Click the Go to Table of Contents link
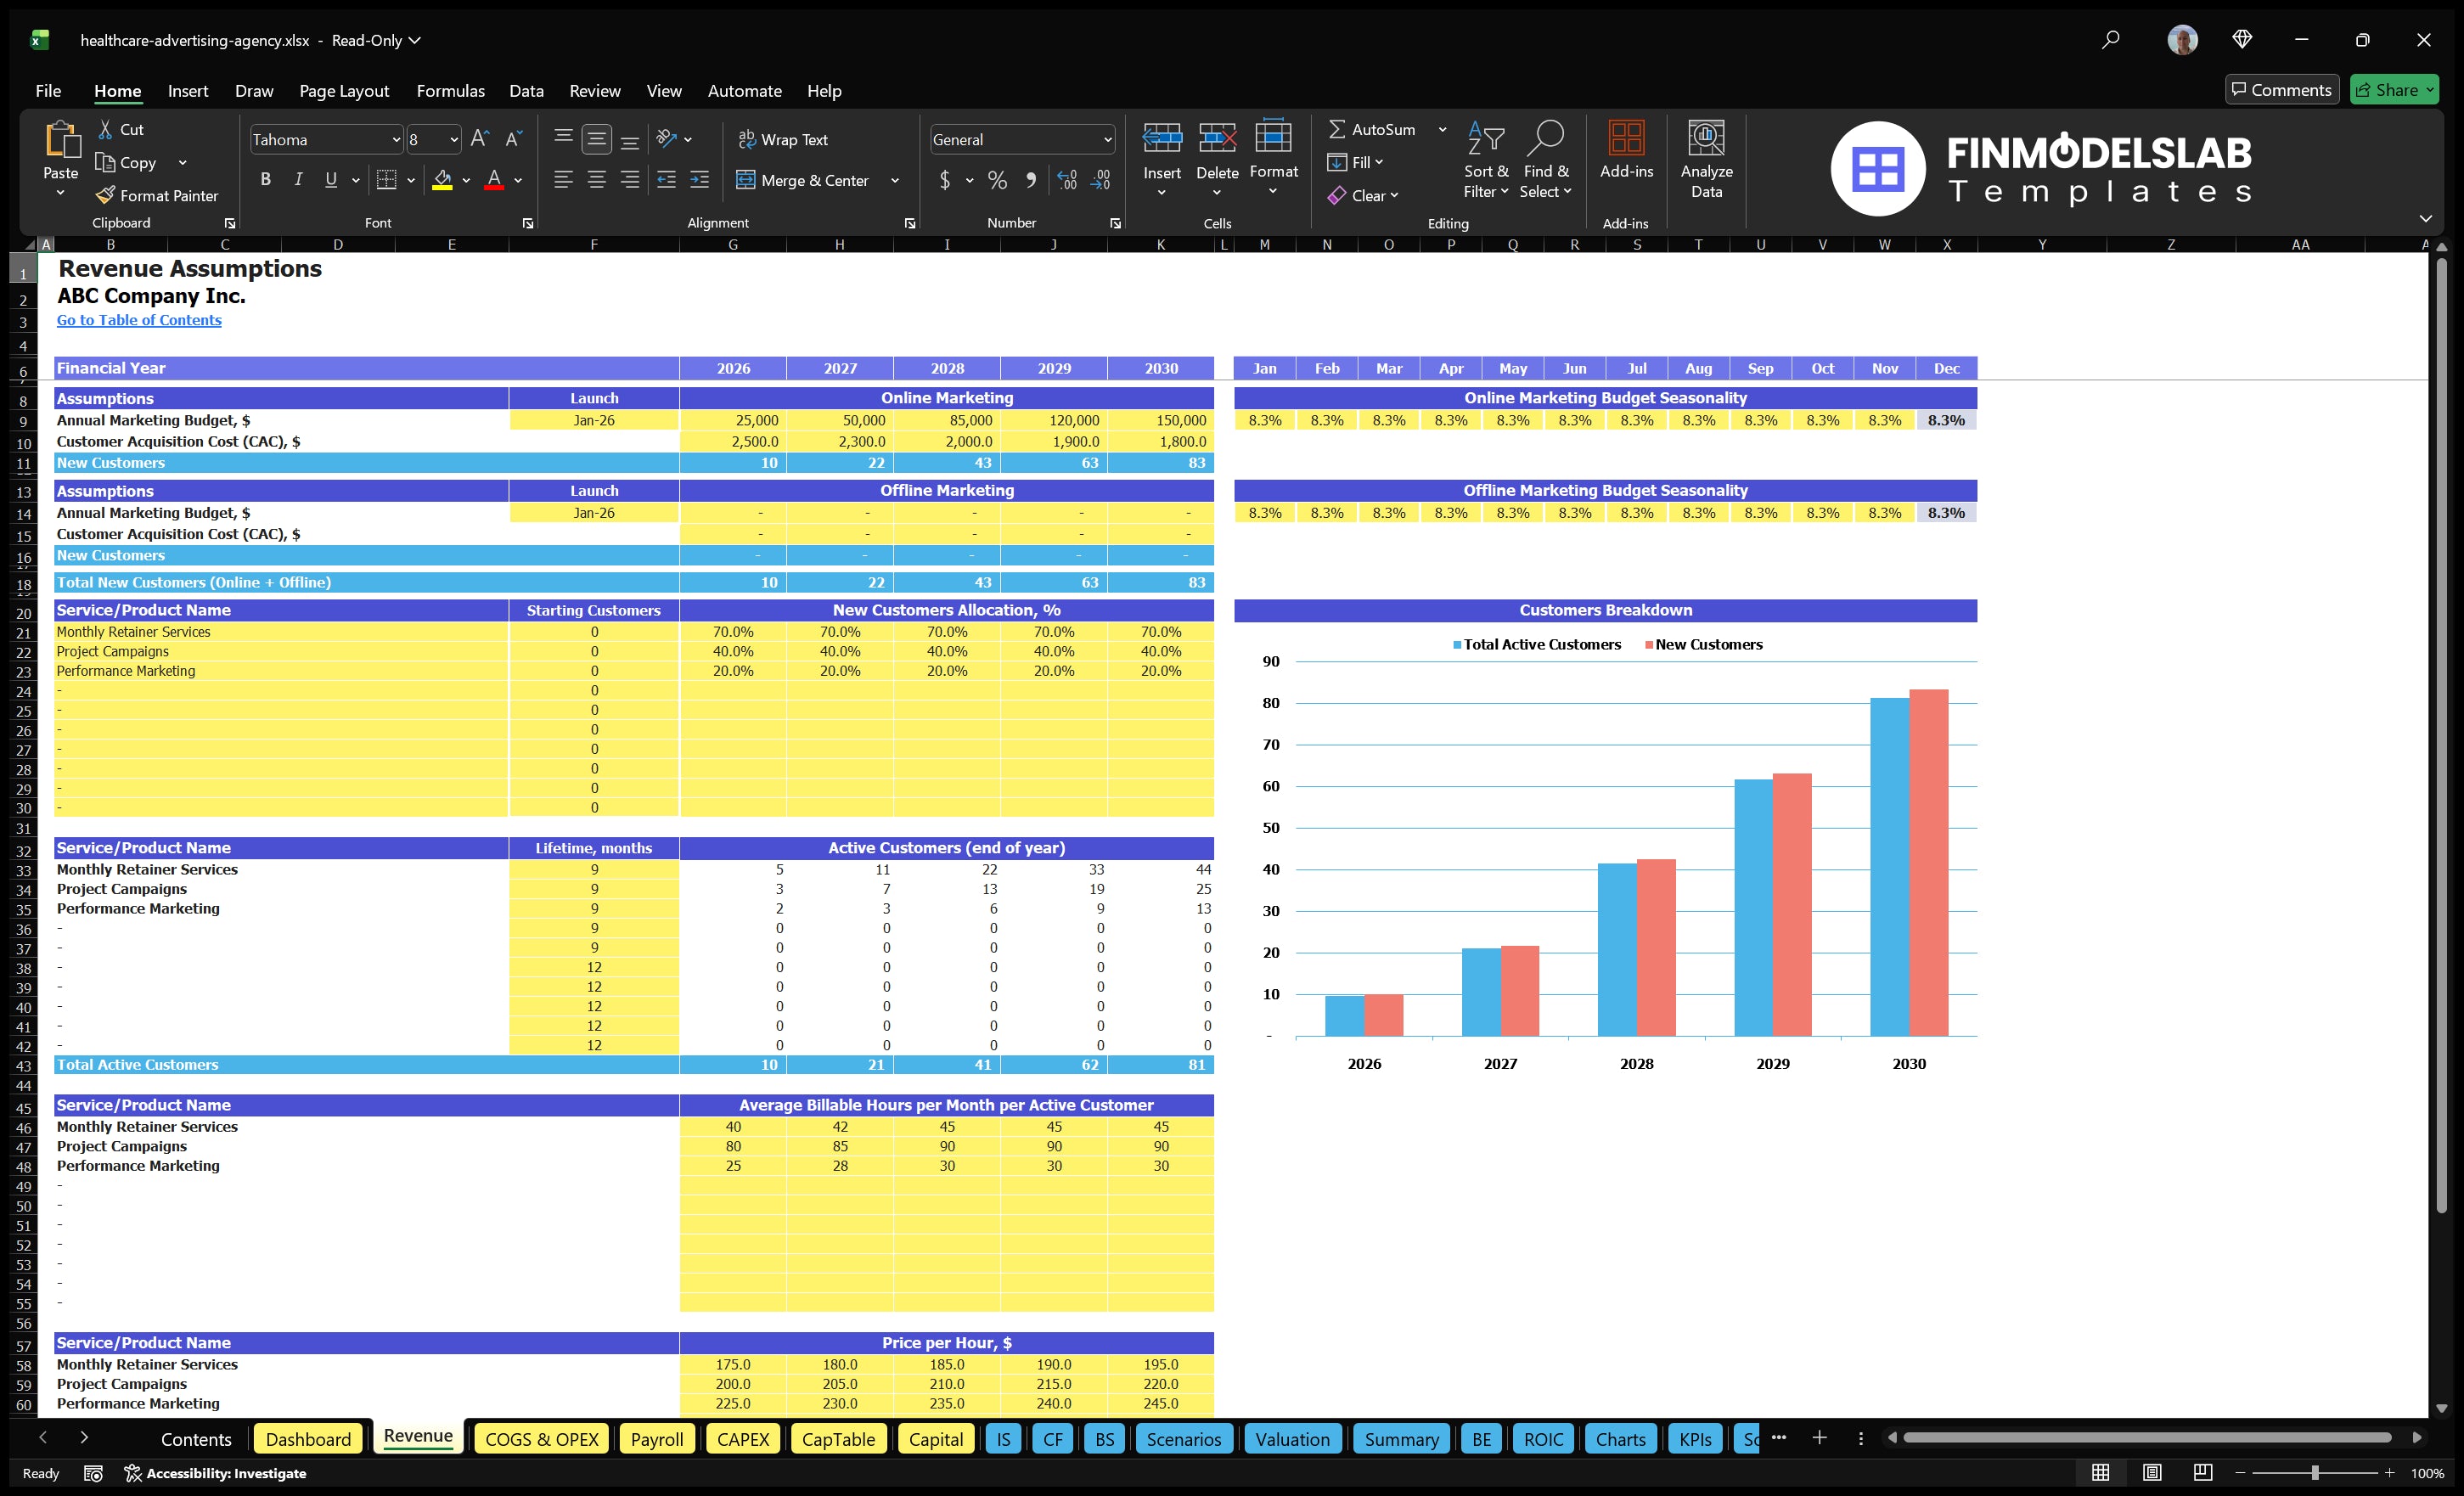Viewport: 2464px width, 1496px height. 139,320
